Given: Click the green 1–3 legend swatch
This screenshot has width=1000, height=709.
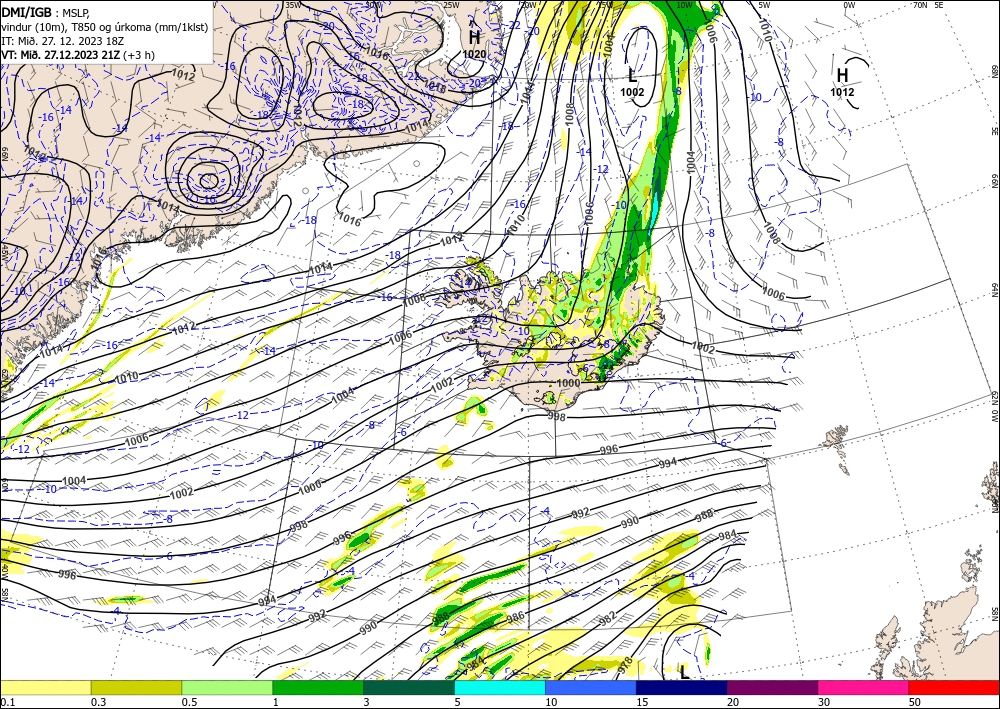Looking at the screenshot, I should [x=318, y=687].
